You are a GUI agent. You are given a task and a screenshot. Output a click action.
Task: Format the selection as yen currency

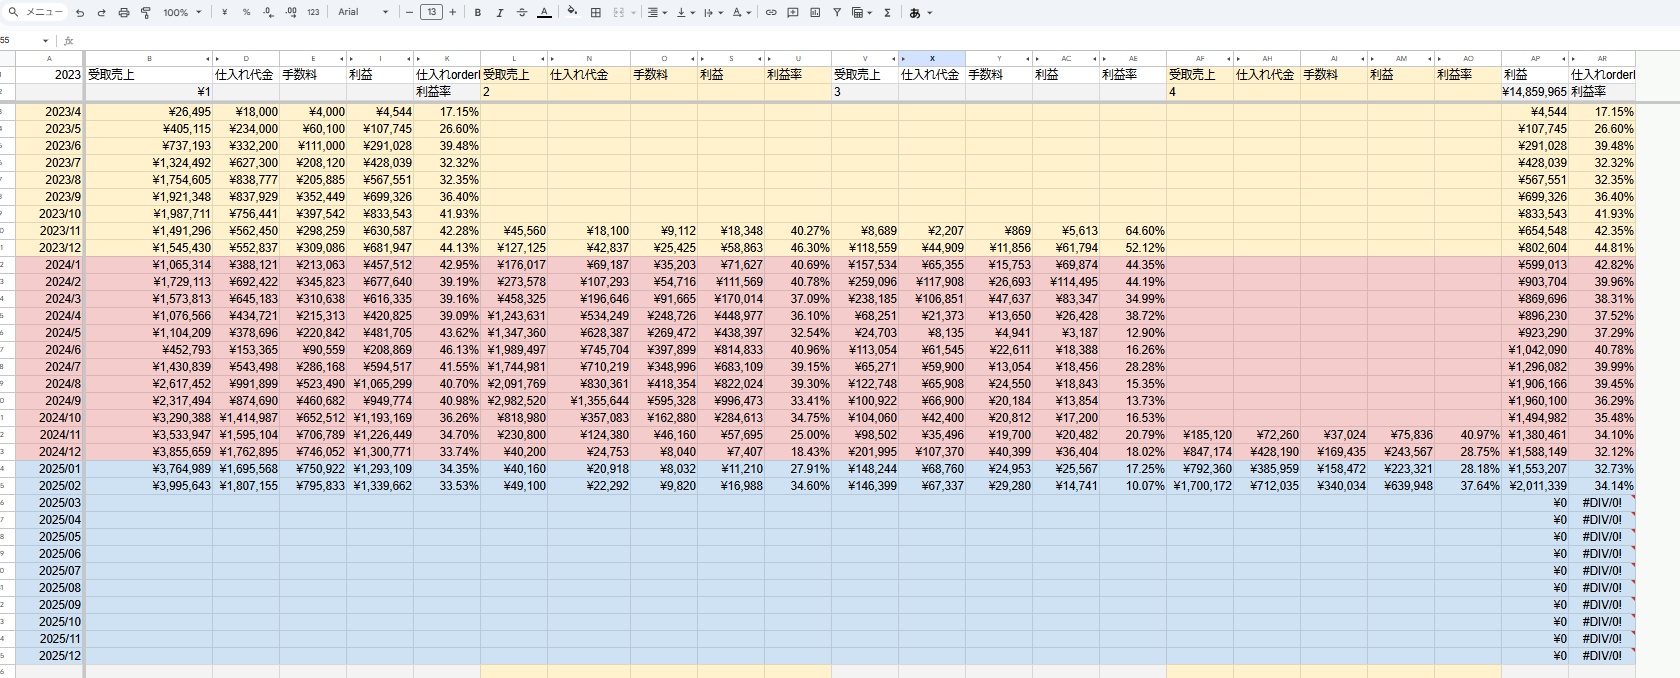[224, 12]
